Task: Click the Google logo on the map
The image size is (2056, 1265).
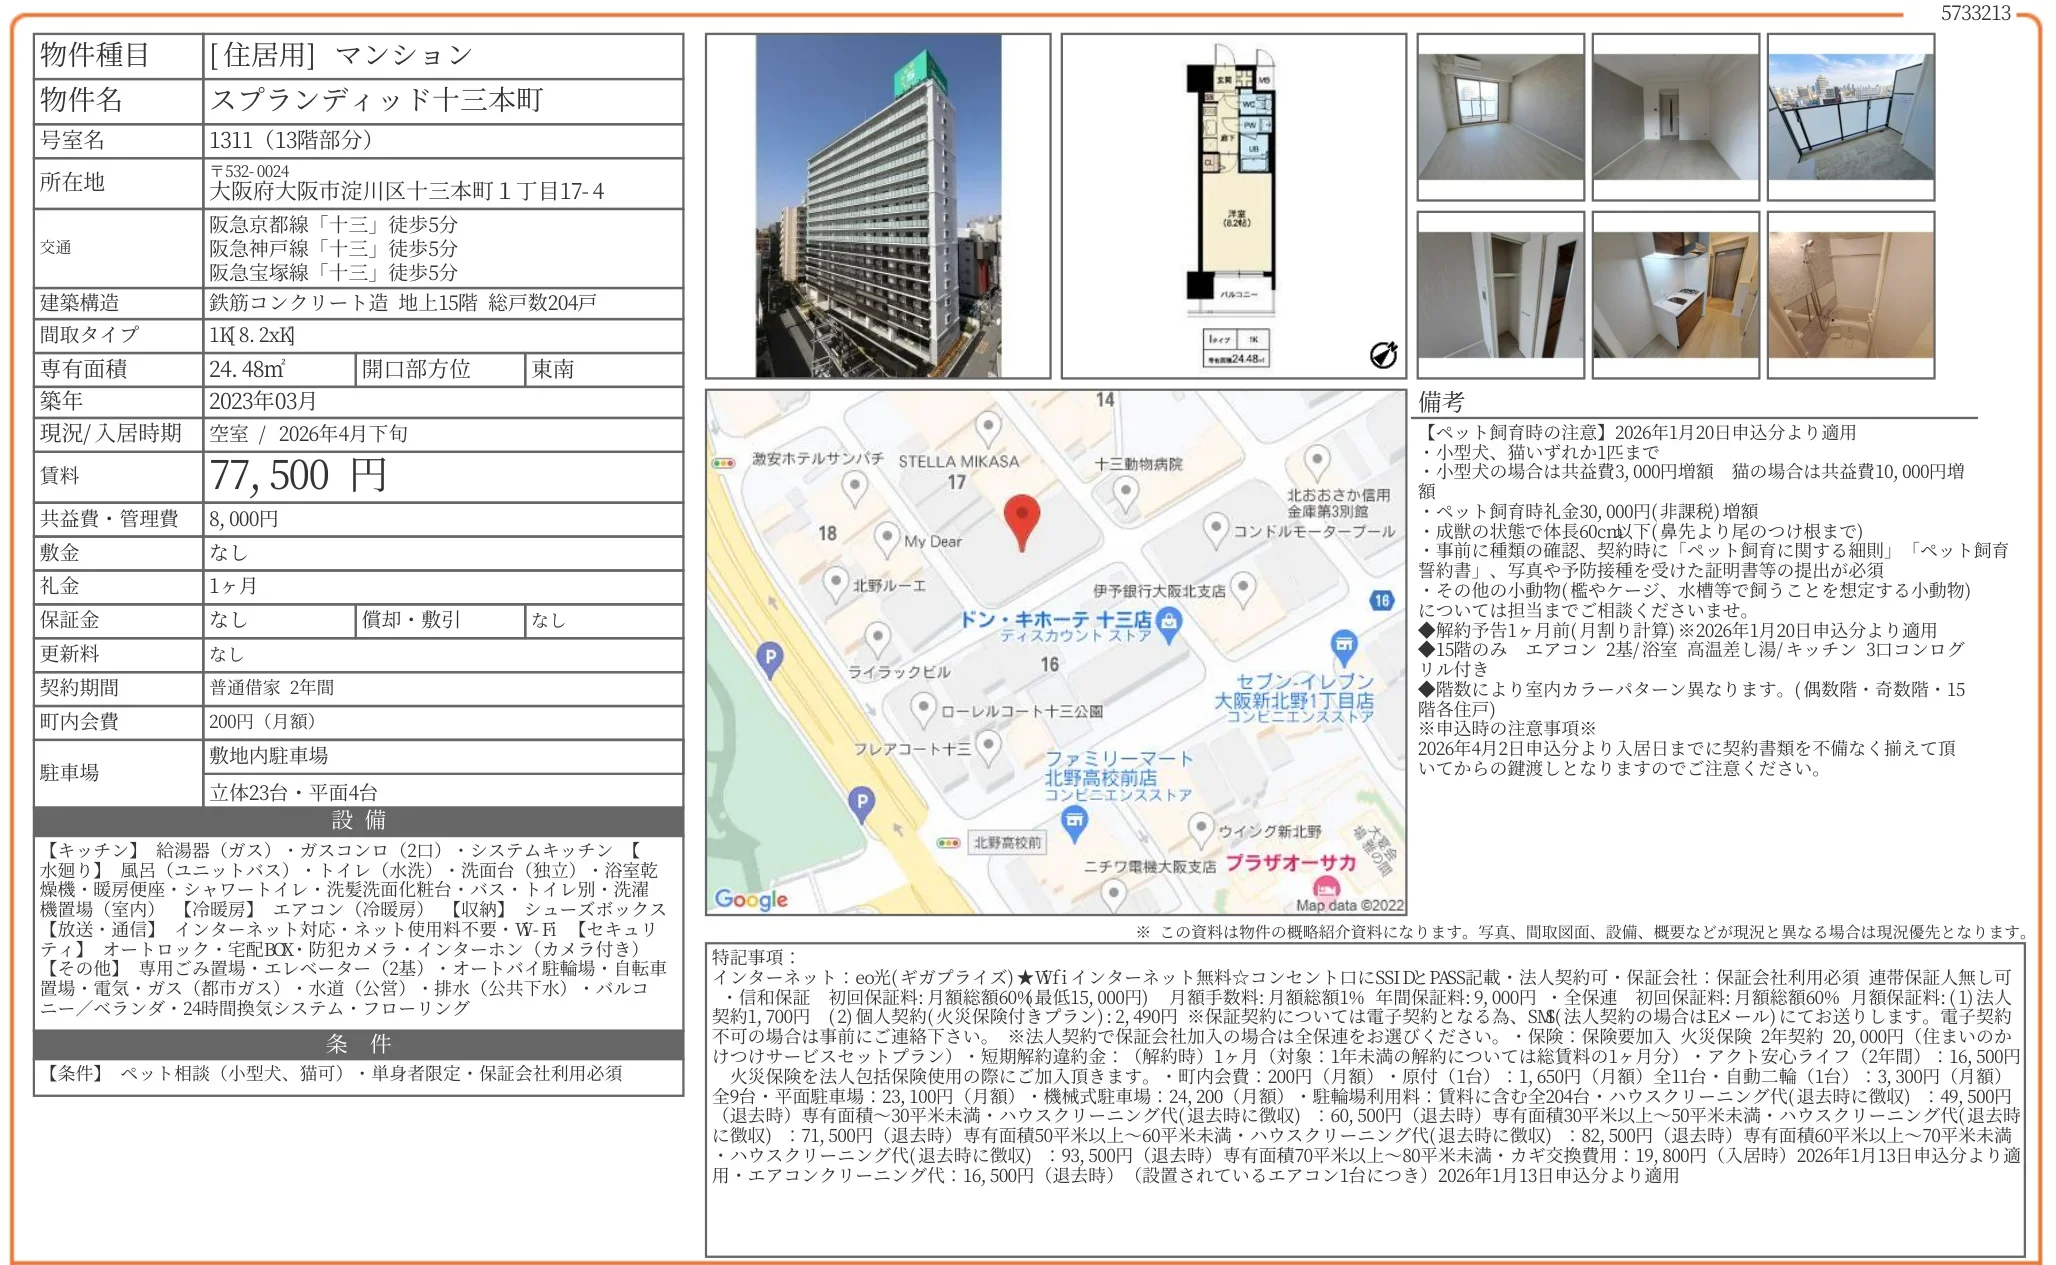Action: (x=751, y=899)
